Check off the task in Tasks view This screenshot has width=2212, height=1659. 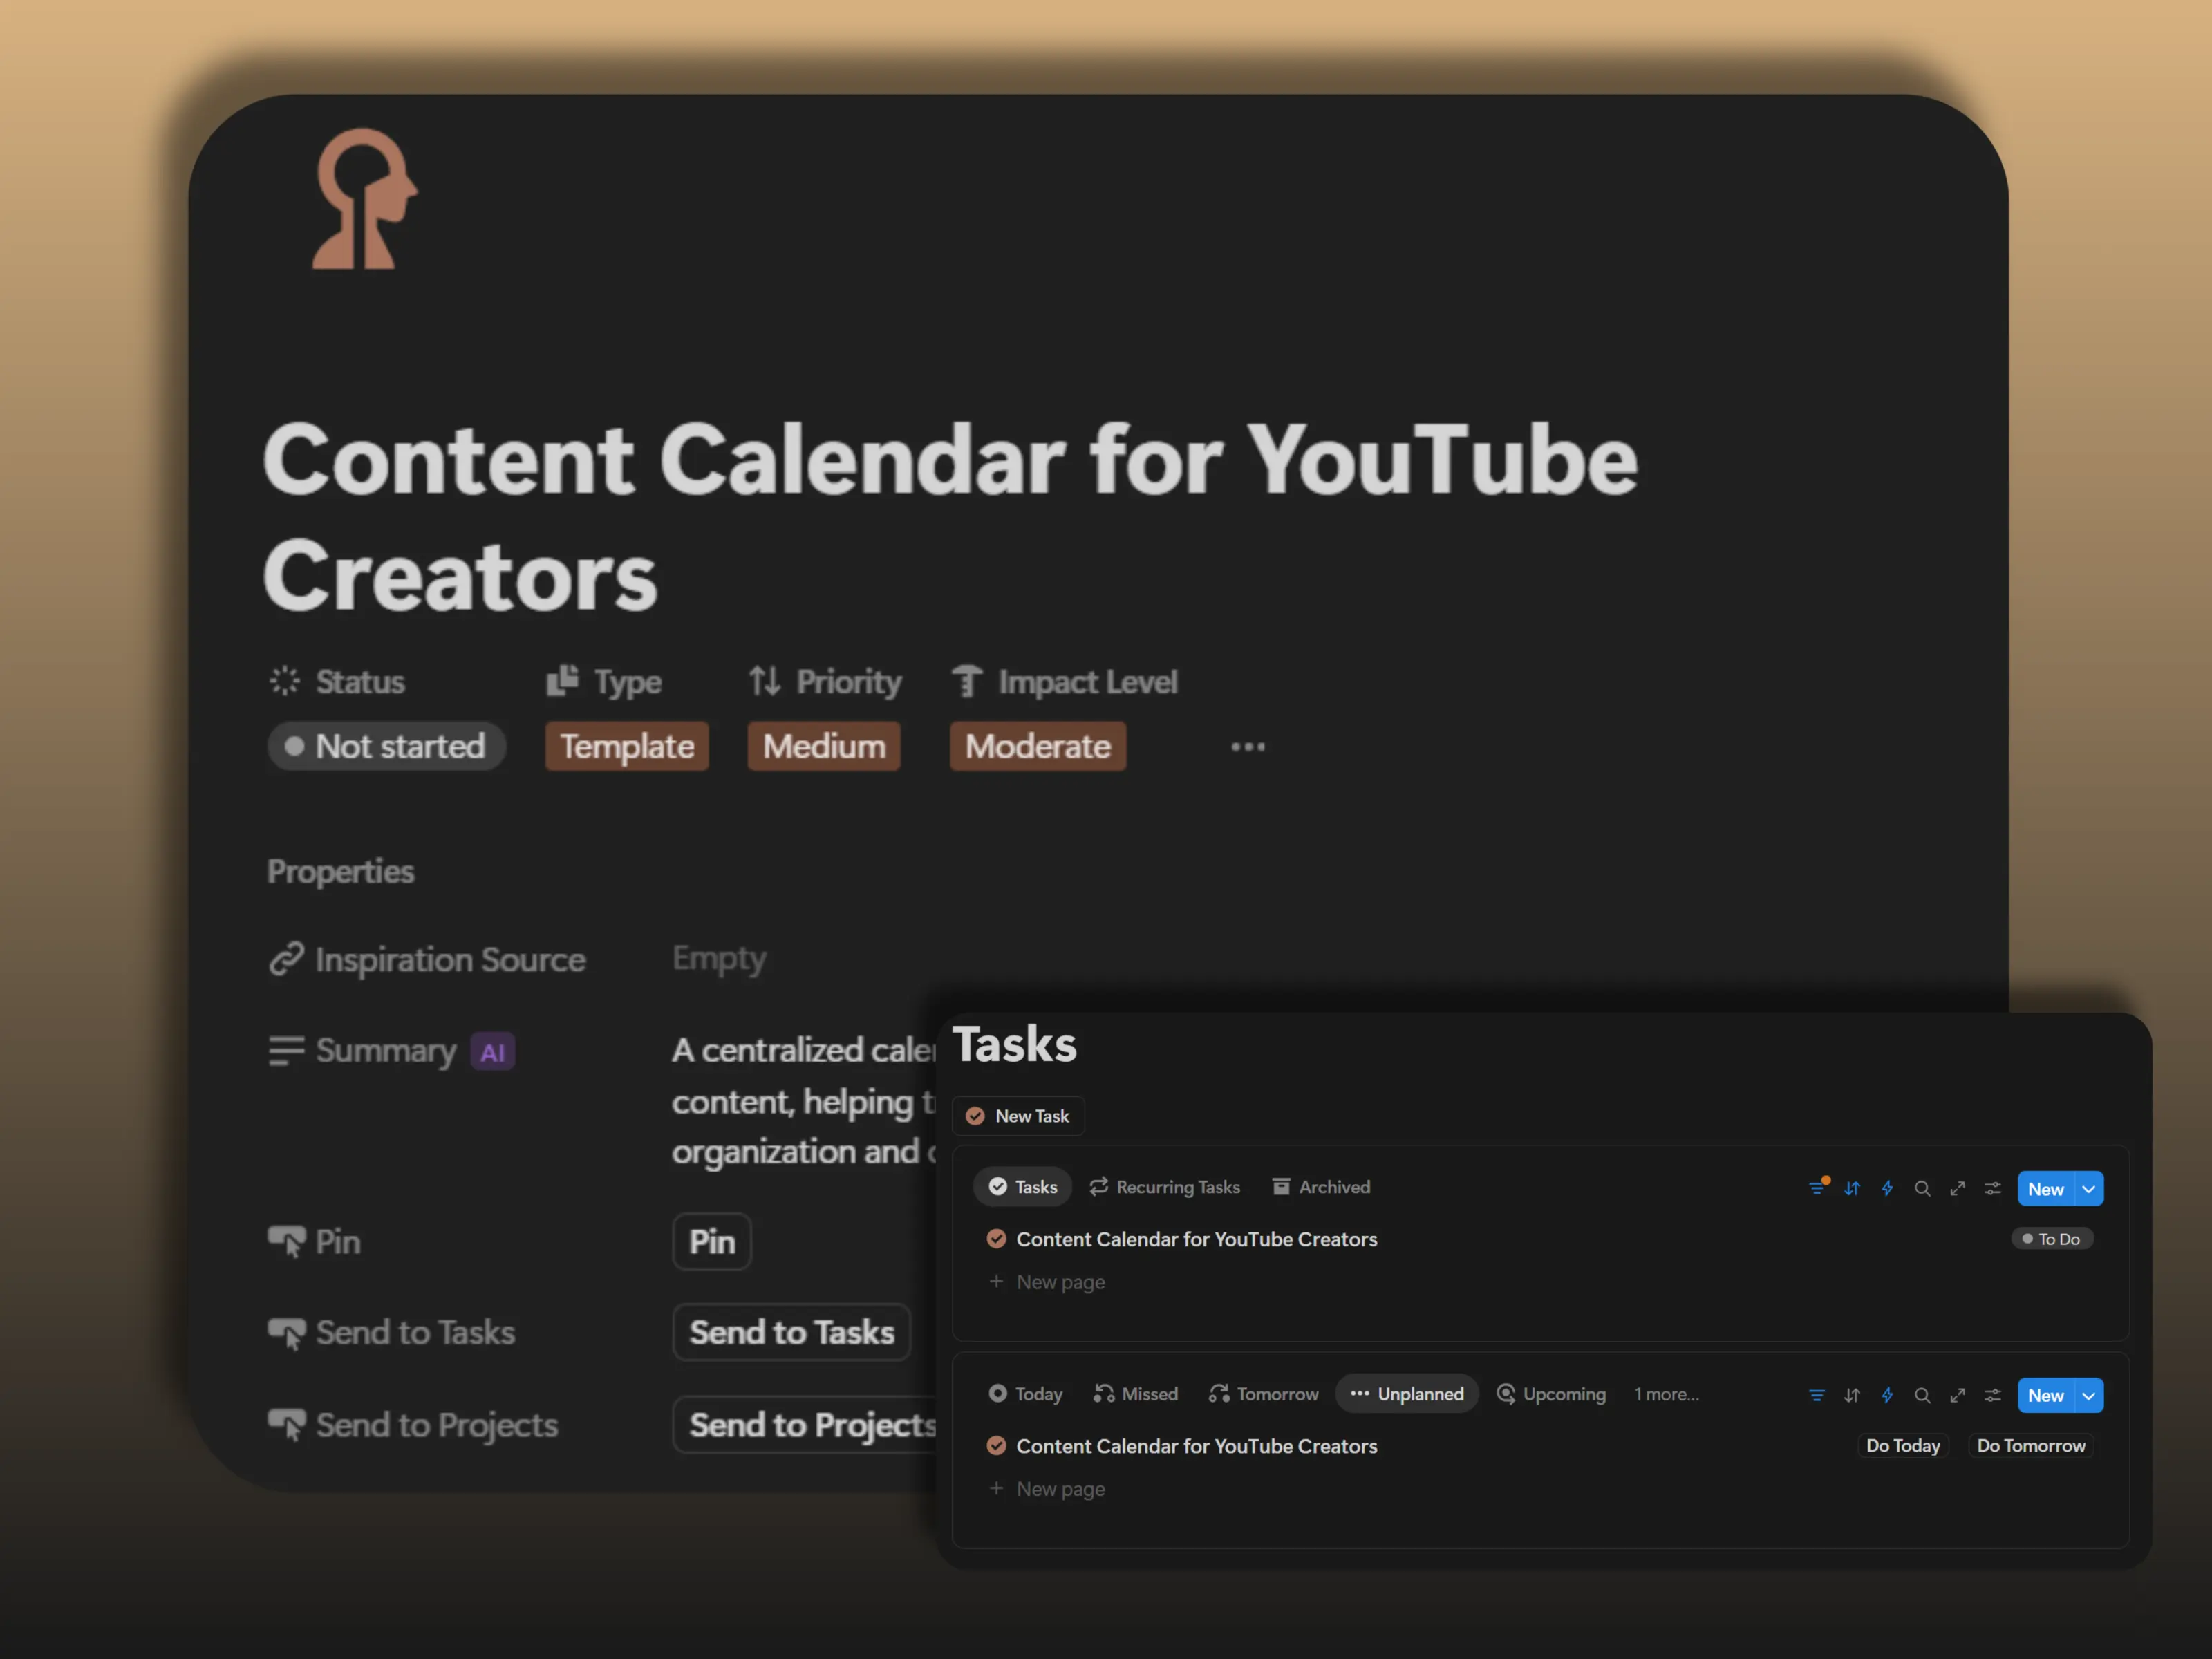[996, 1239]
